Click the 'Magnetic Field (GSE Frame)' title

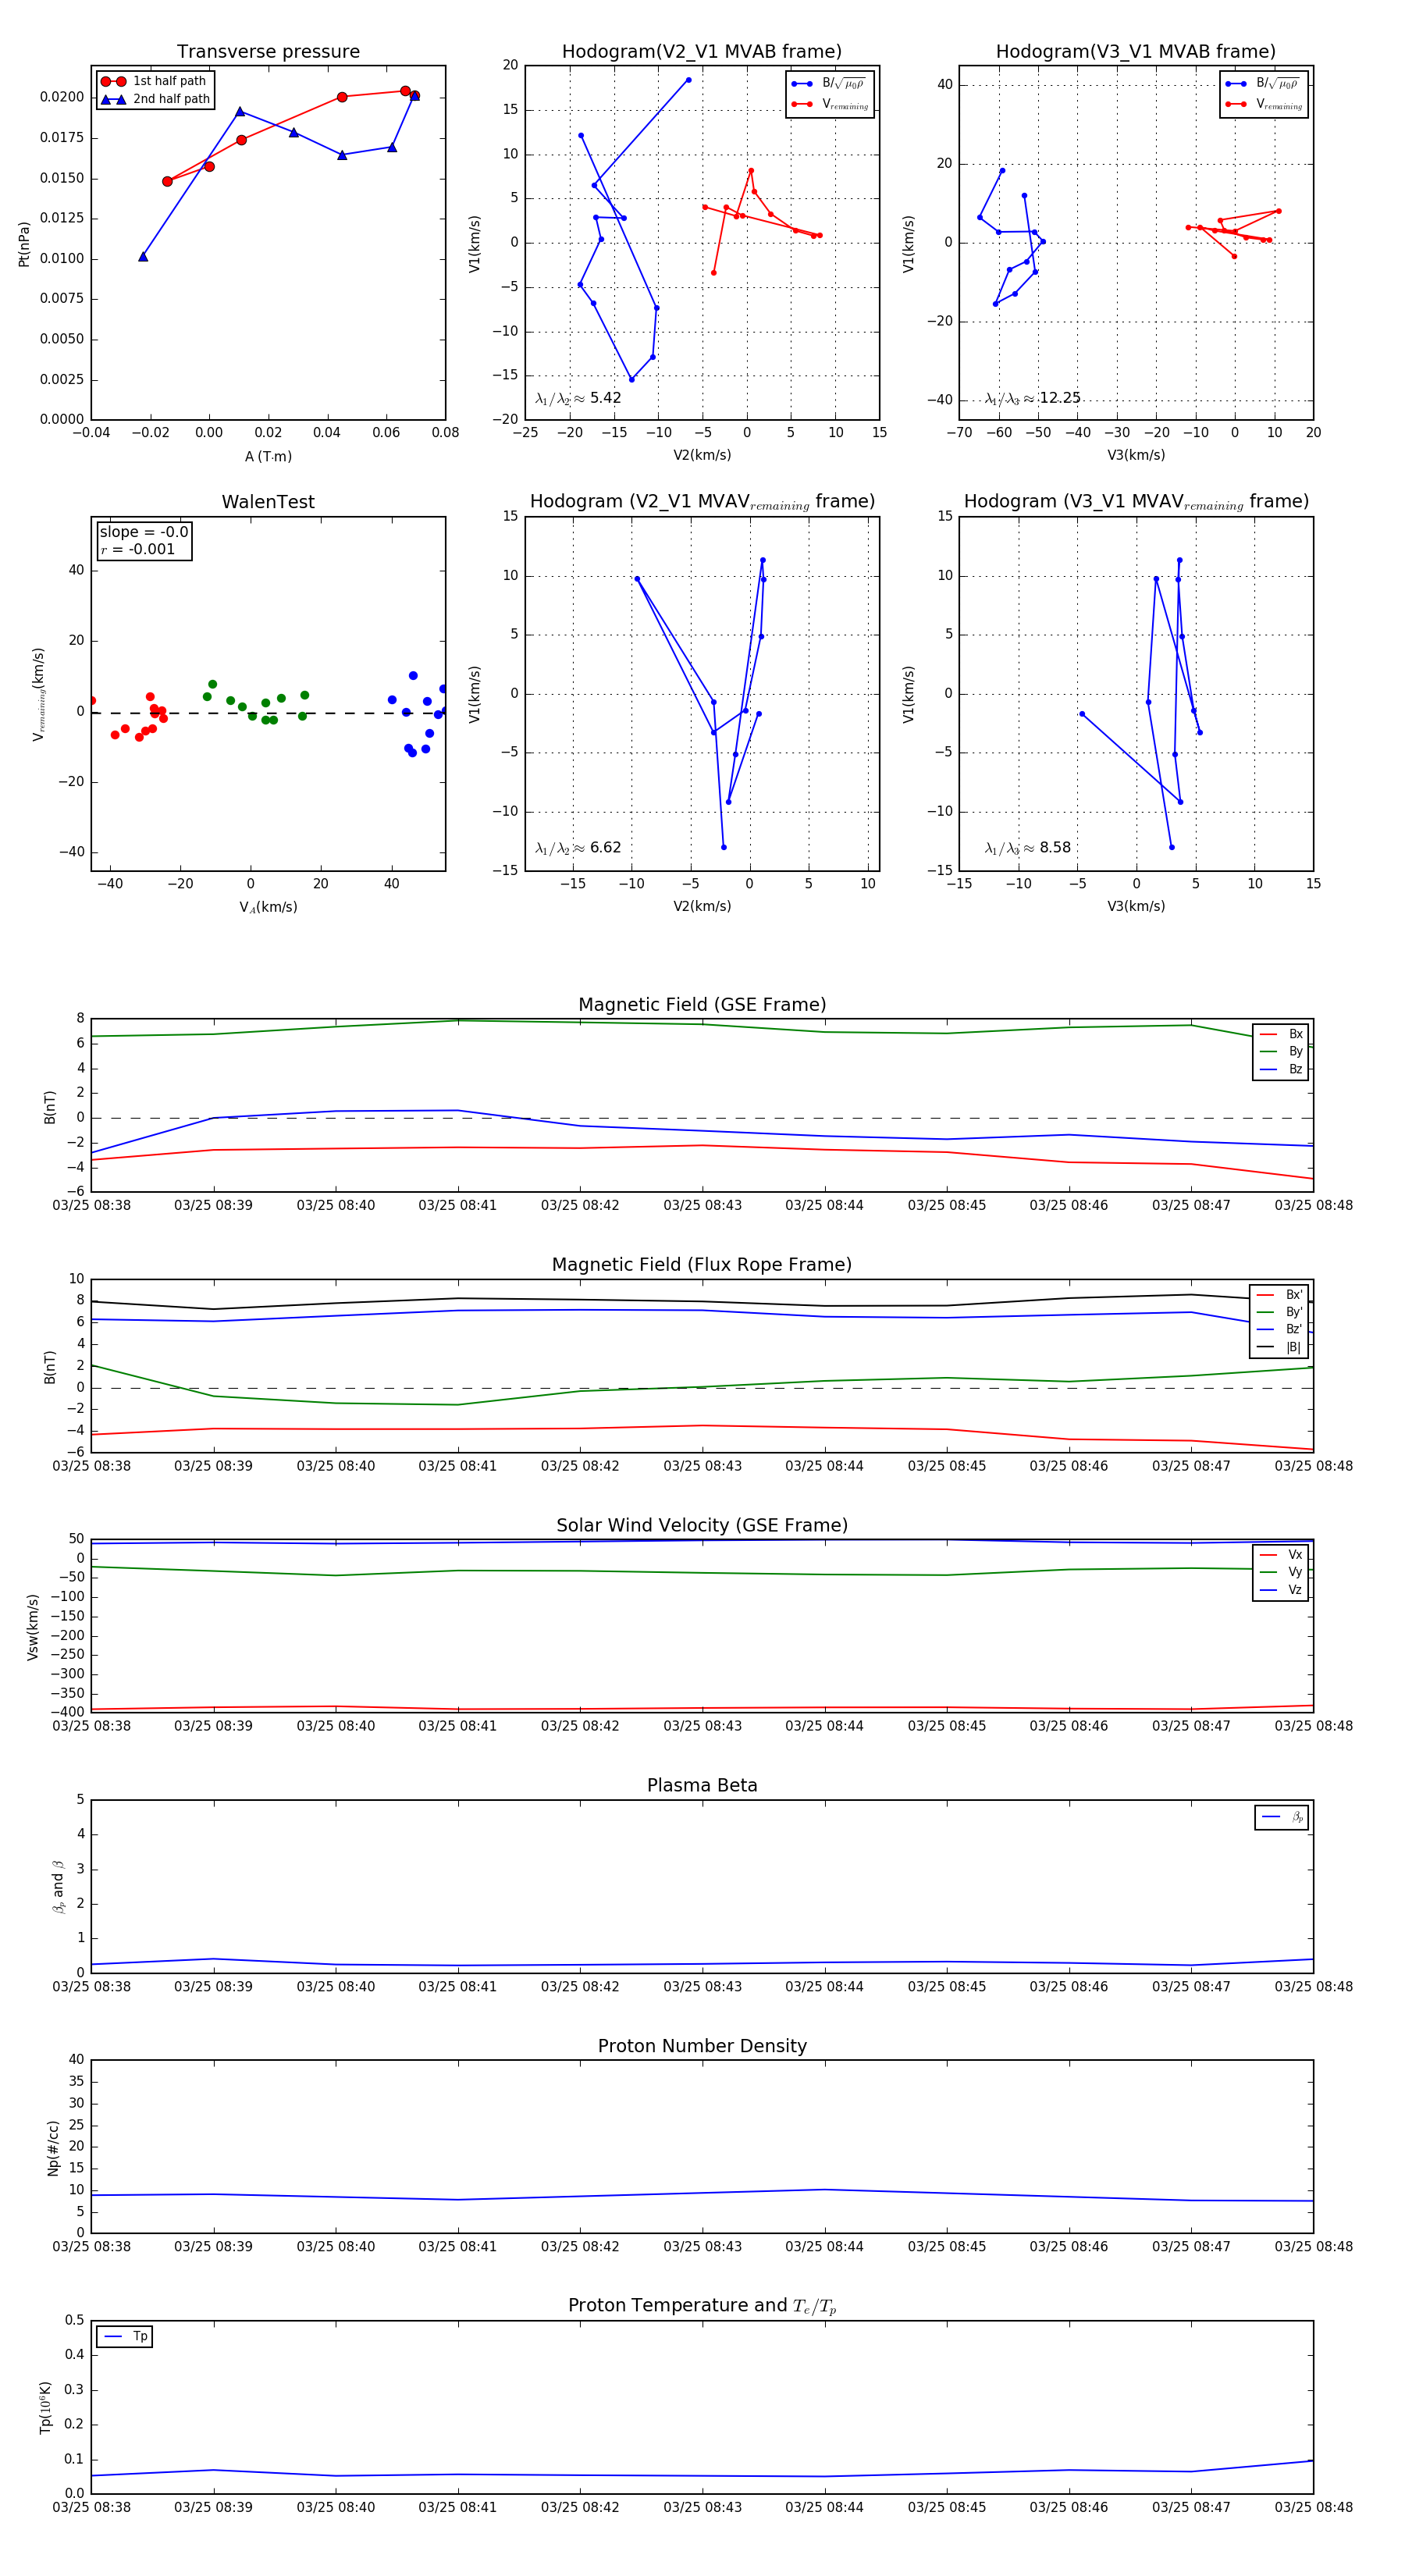pyautogui.click(x=702, y=1005)
